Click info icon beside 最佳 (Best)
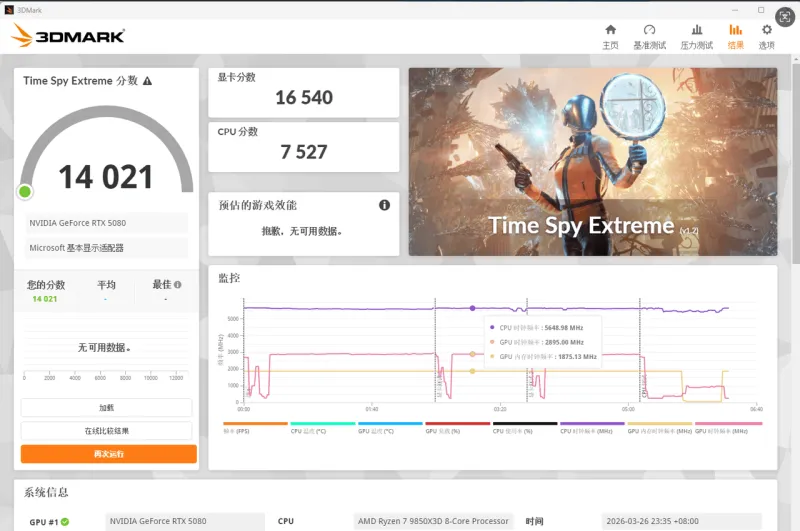Screen dimensions: 800x531 pos(178,285)
